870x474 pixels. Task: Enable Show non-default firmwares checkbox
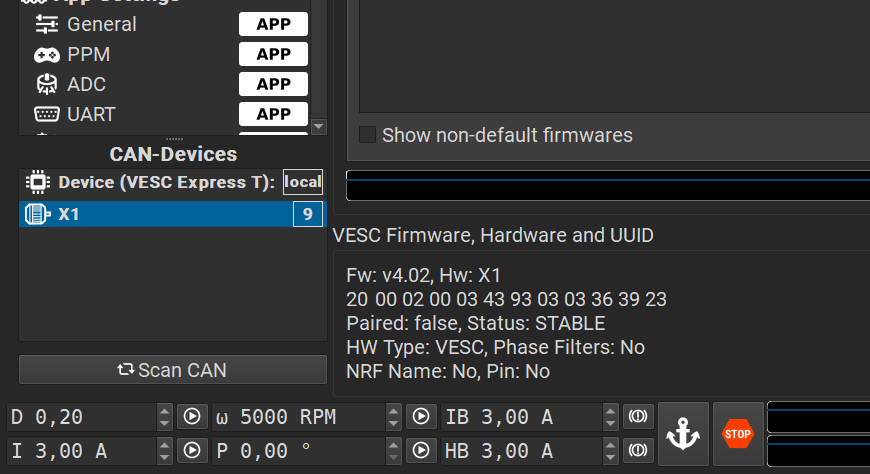click(368, 135)
